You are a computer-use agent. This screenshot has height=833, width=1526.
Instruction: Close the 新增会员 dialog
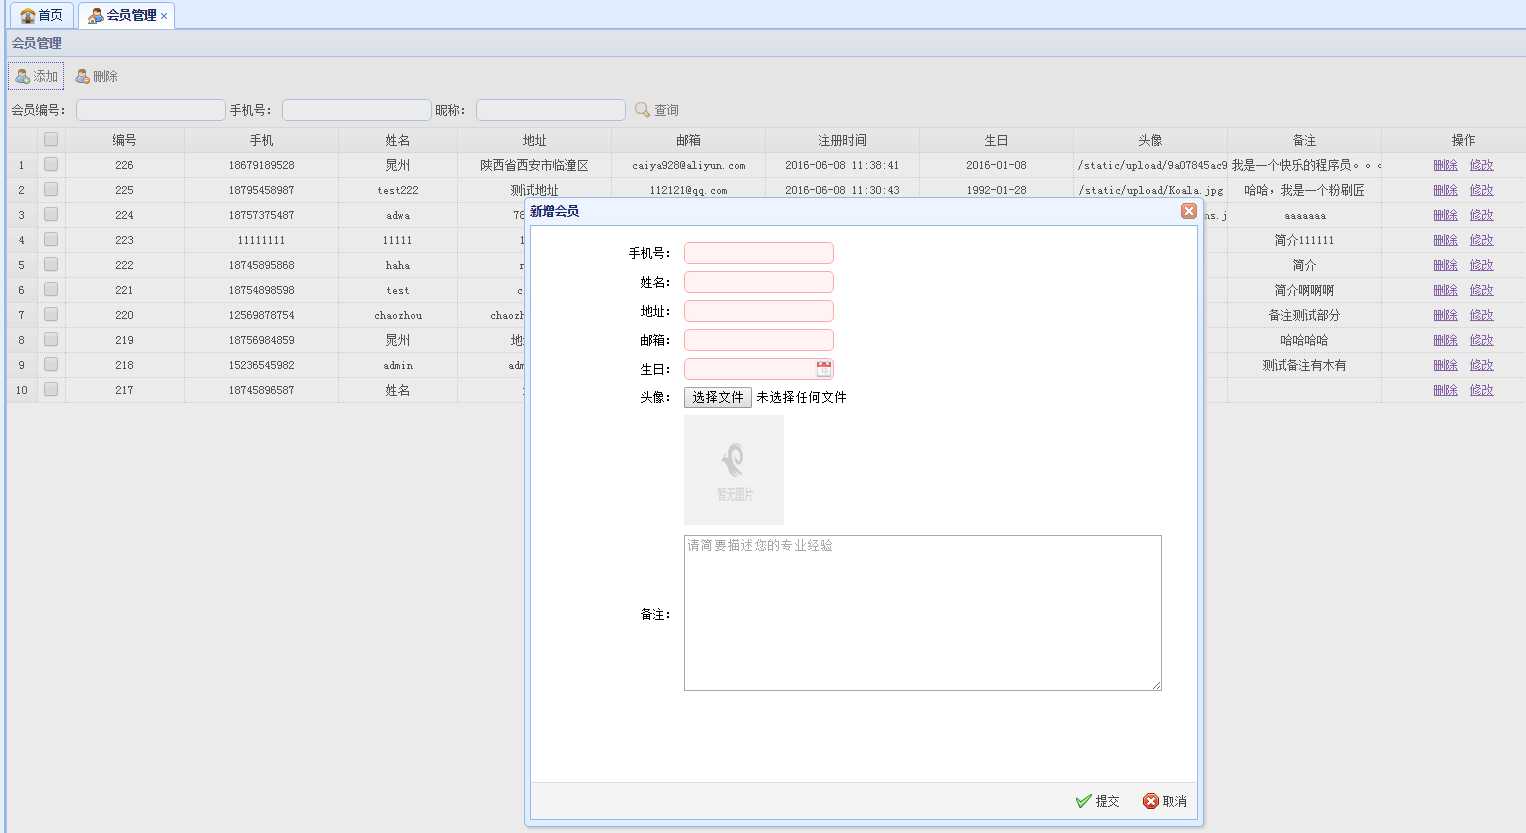pyautogui.click(x=1188, y=211)
